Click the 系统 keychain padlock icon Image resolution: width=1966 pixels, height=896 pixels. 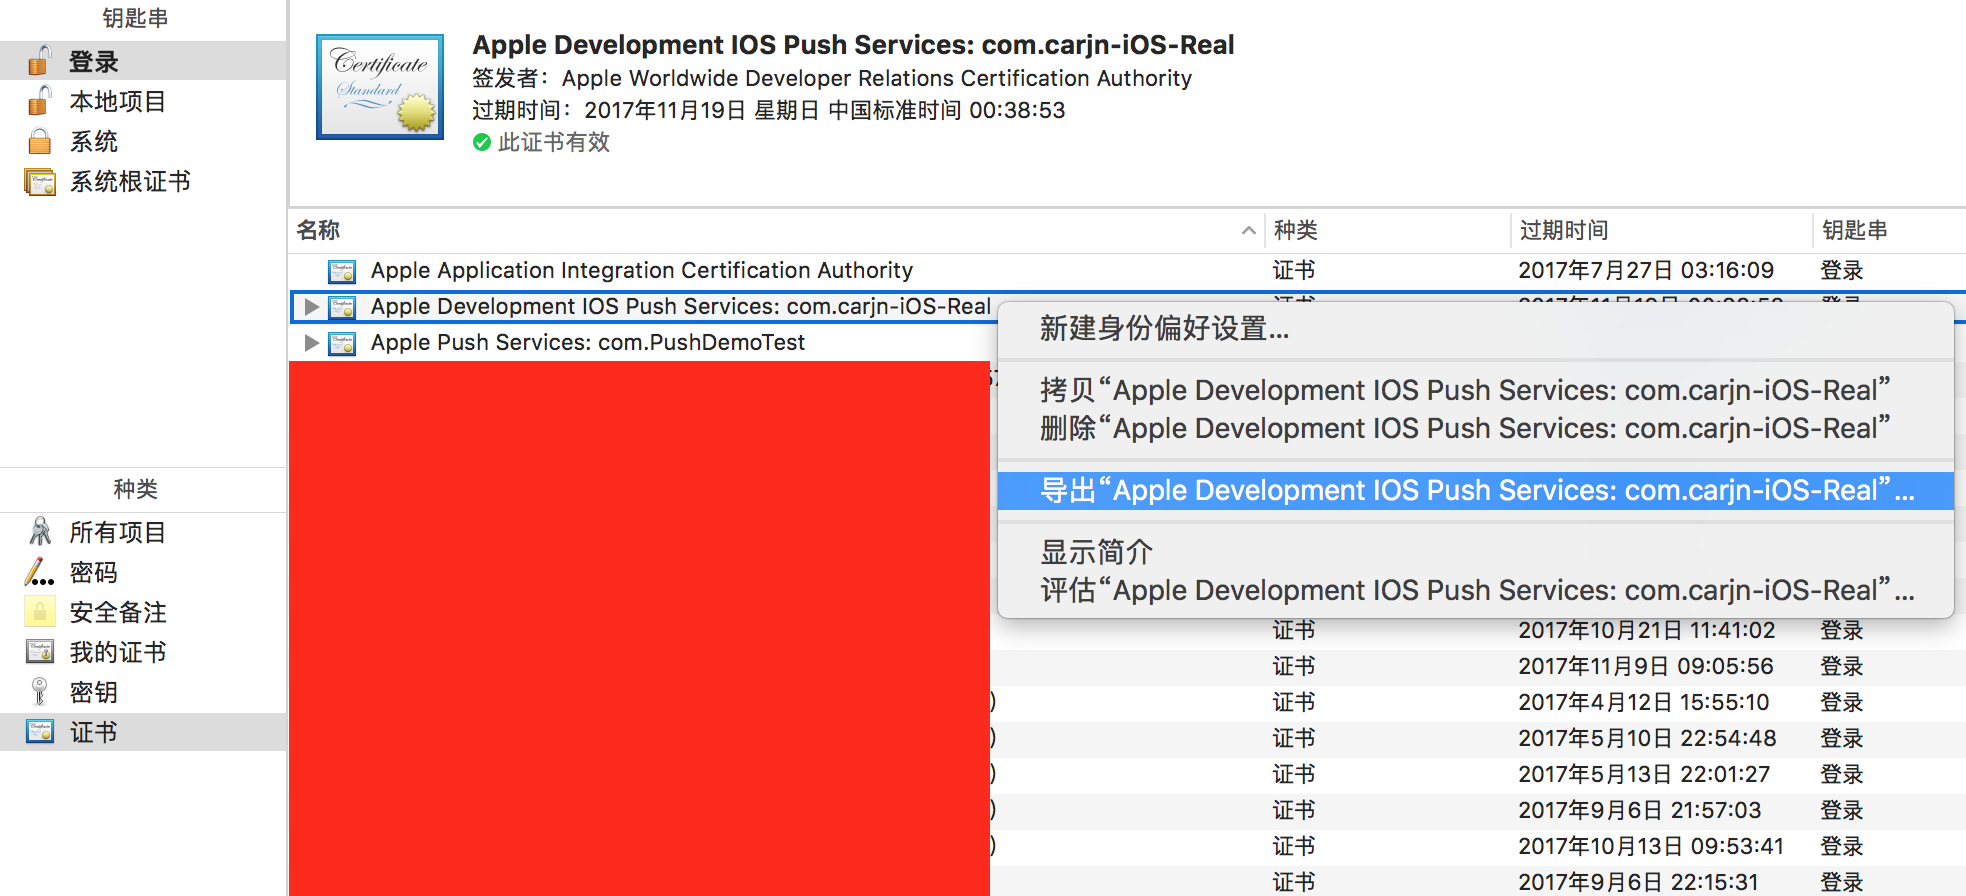pyautogui.click(x=39, y=141)
